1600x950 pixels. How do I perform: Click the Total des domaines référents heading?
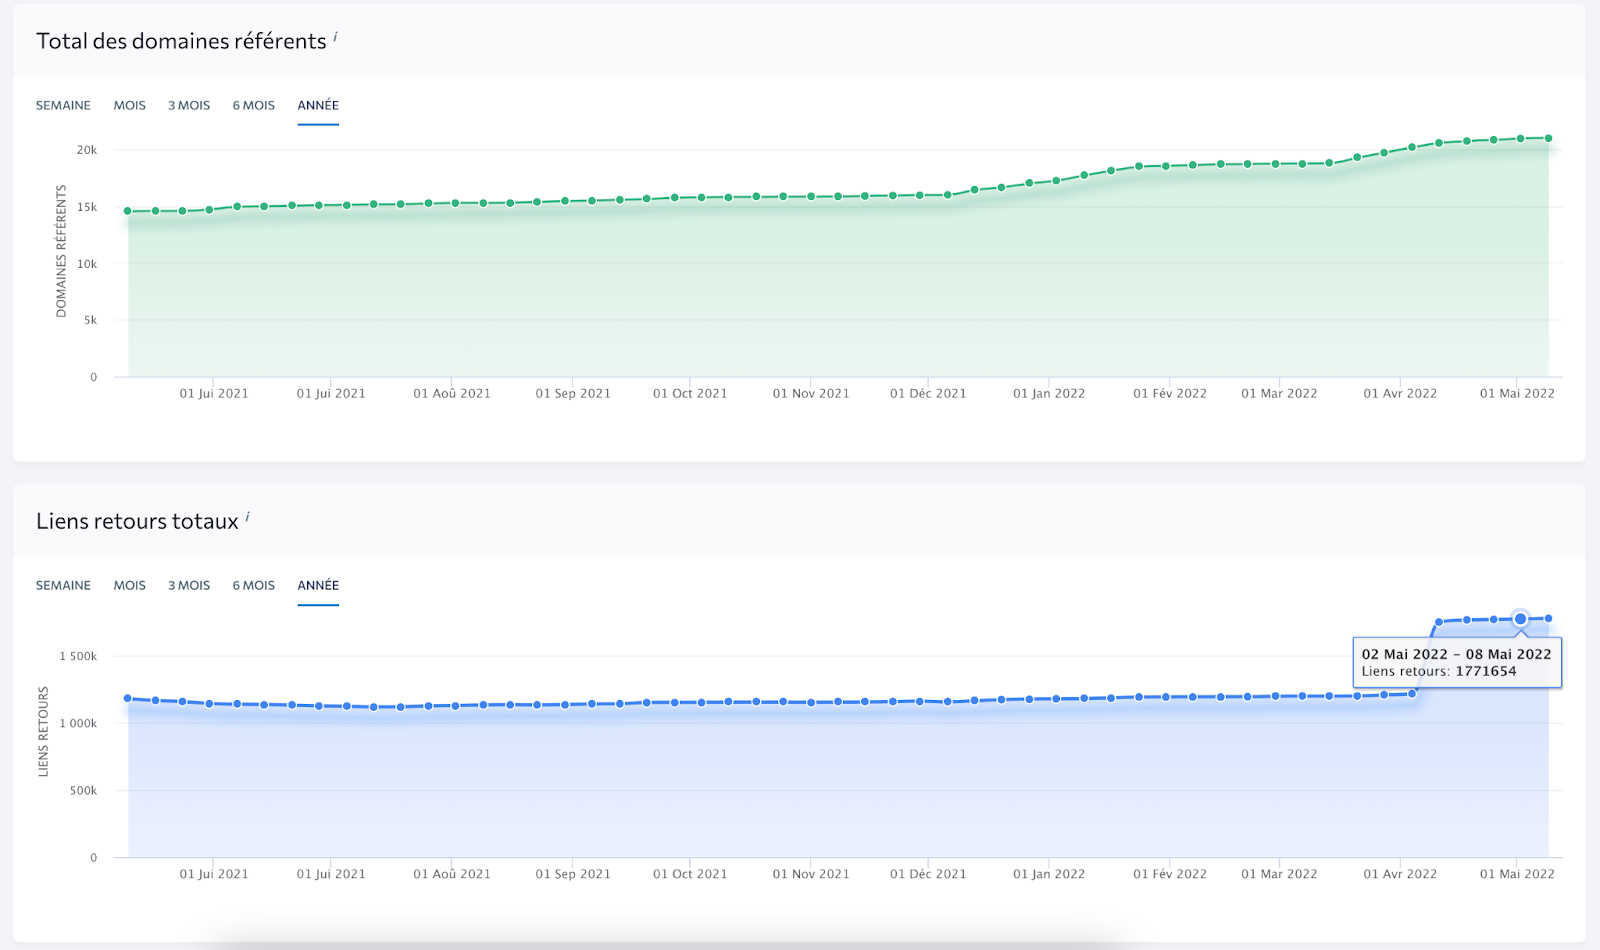point(181,41)
